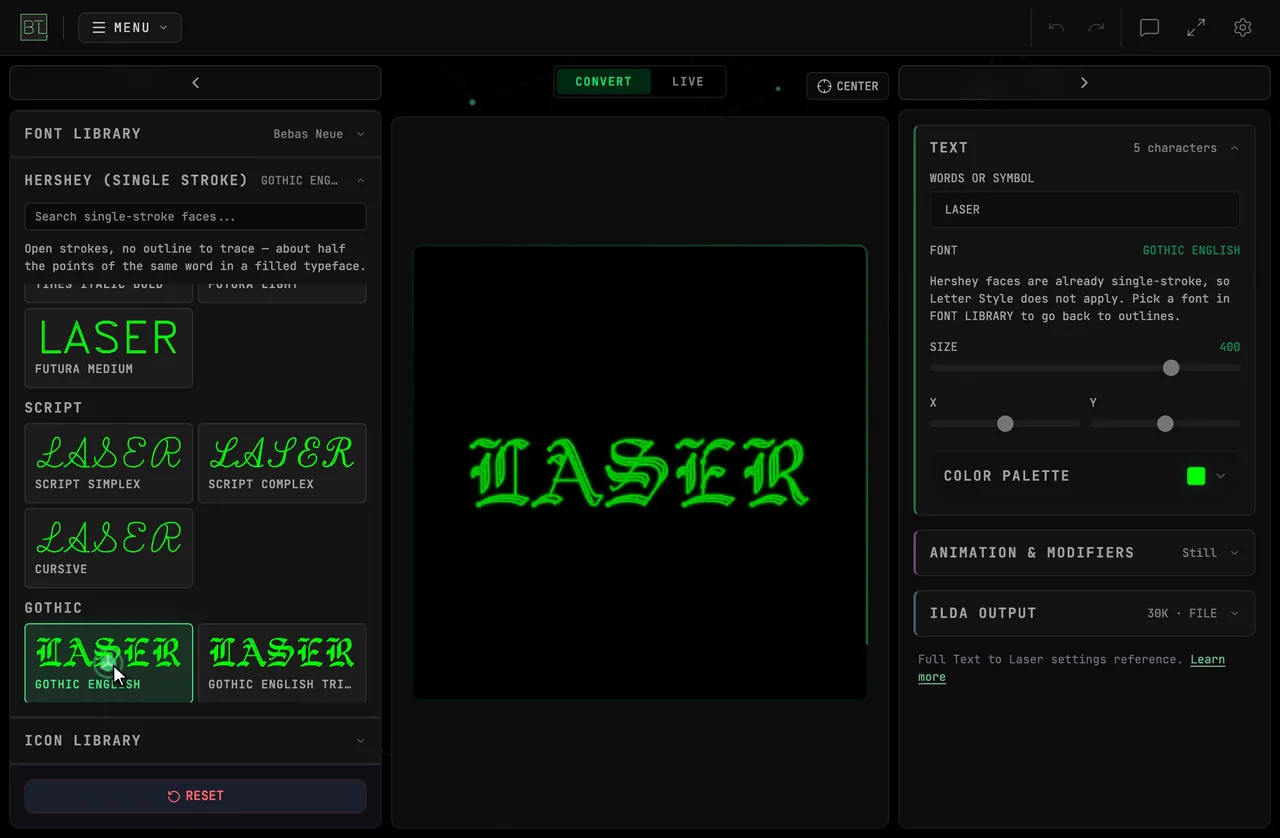The width and height of the screenshot is (1280, 838).
Task: Expand ANIMATION & MODIFIERS section
Action: point(1084,553)
